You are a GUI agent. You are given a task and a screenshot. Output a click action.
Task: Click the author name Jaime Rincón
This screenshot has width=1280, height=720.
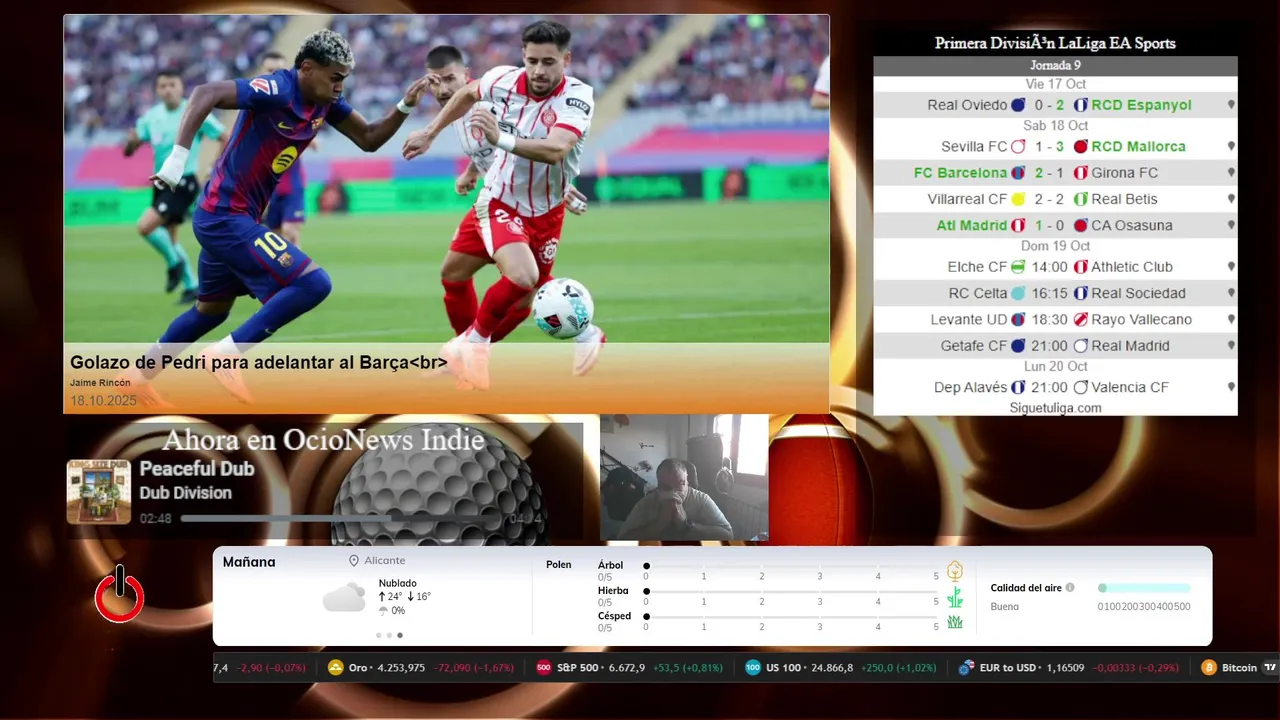coord(100,383)
